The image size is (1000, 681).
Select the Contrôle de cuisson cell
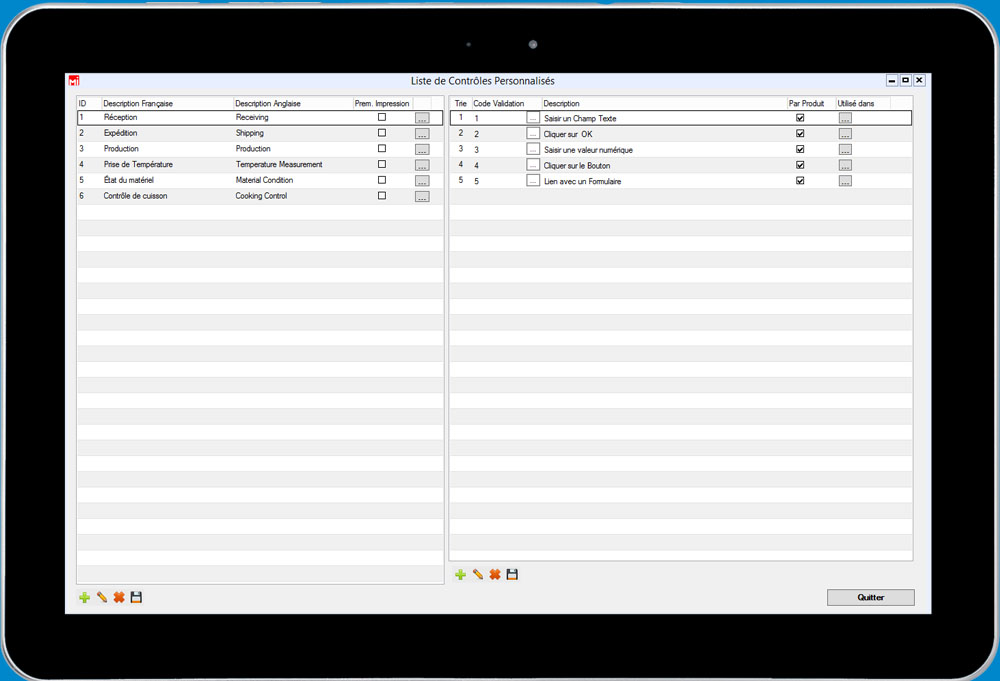135,196
